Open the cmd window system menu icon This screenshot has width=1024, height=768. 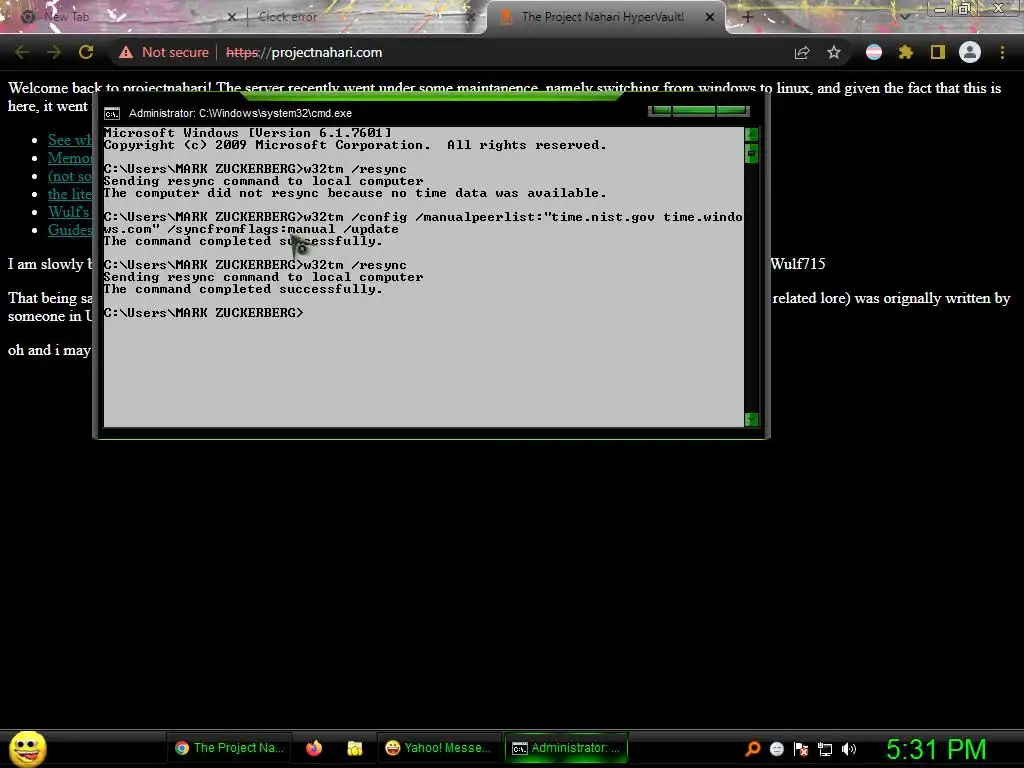coord(112,114)
